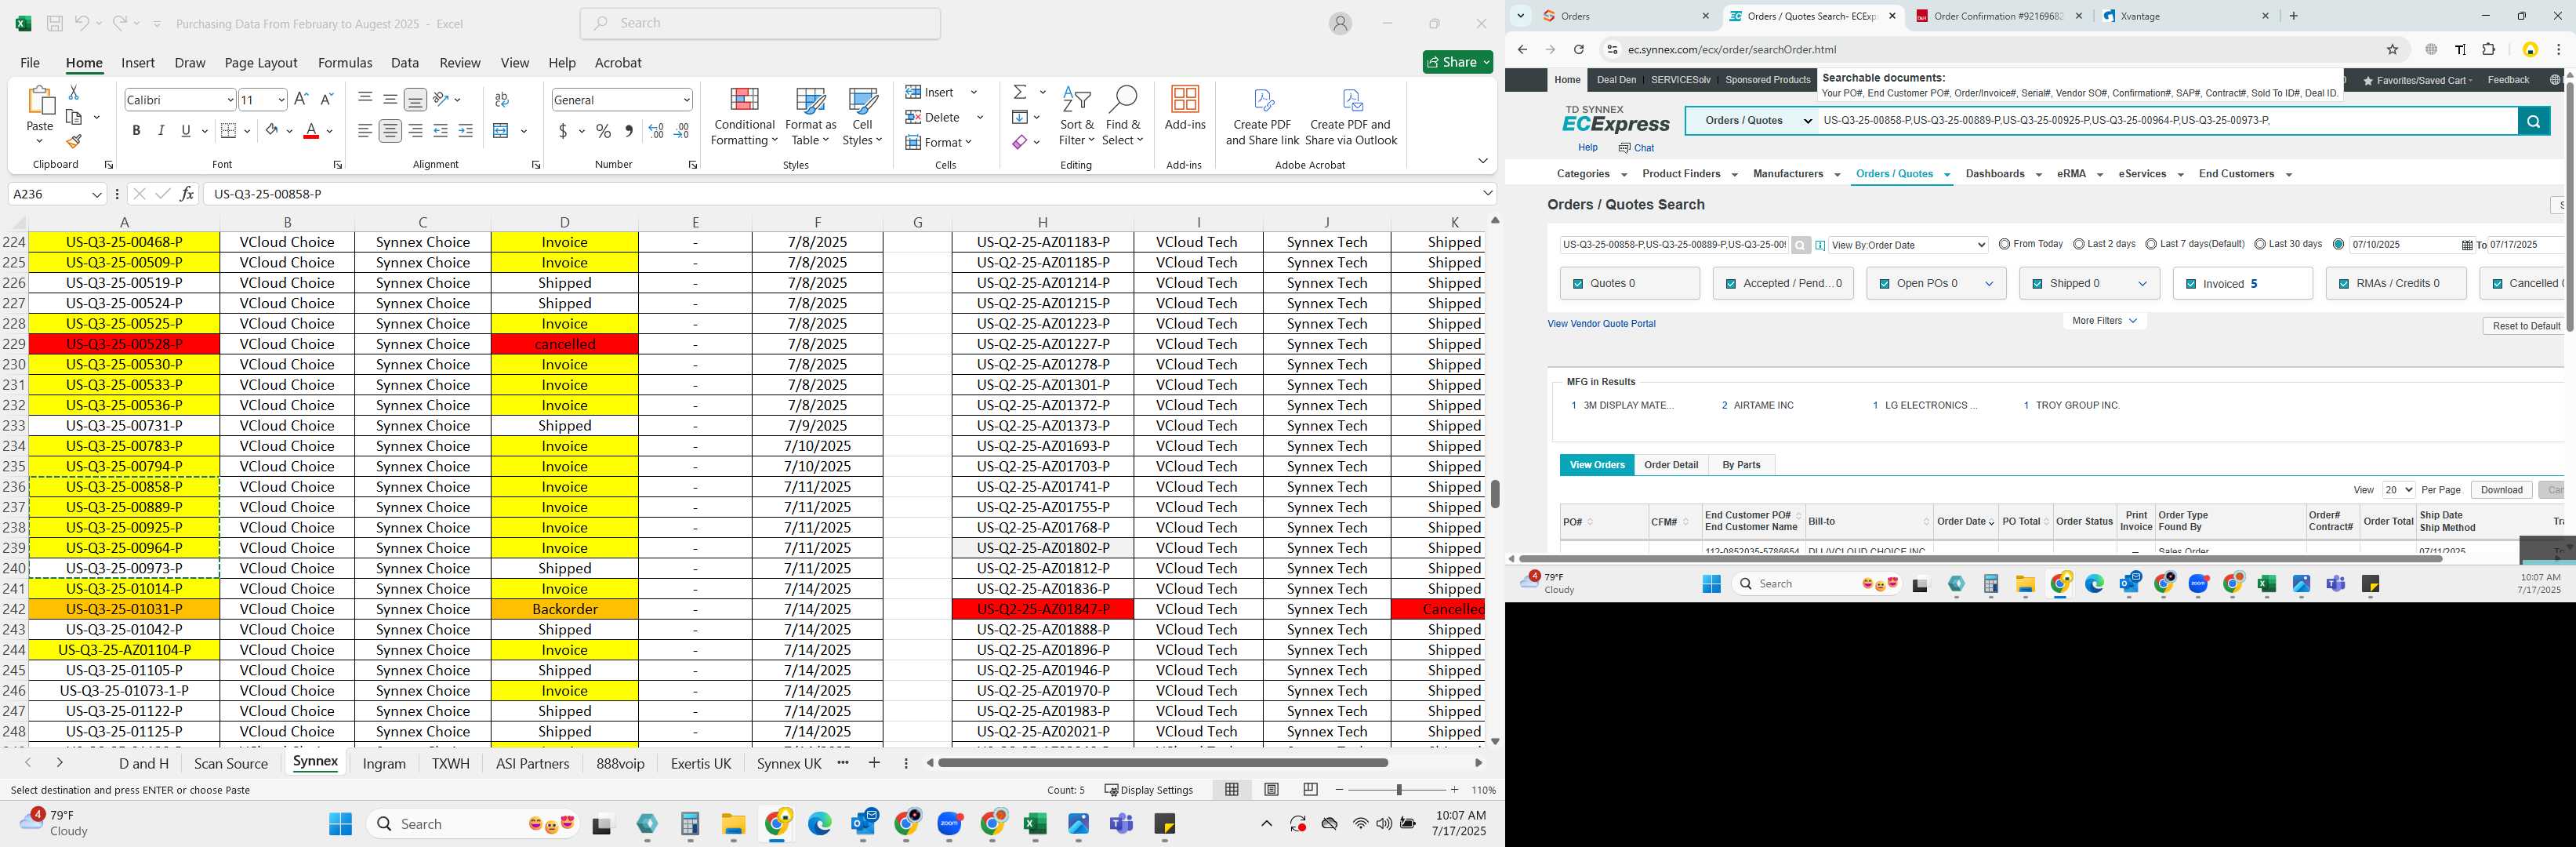Toggle the RMAs / Credits 0 checkbox
2576x847 pixels.
tap(2343, 284)
